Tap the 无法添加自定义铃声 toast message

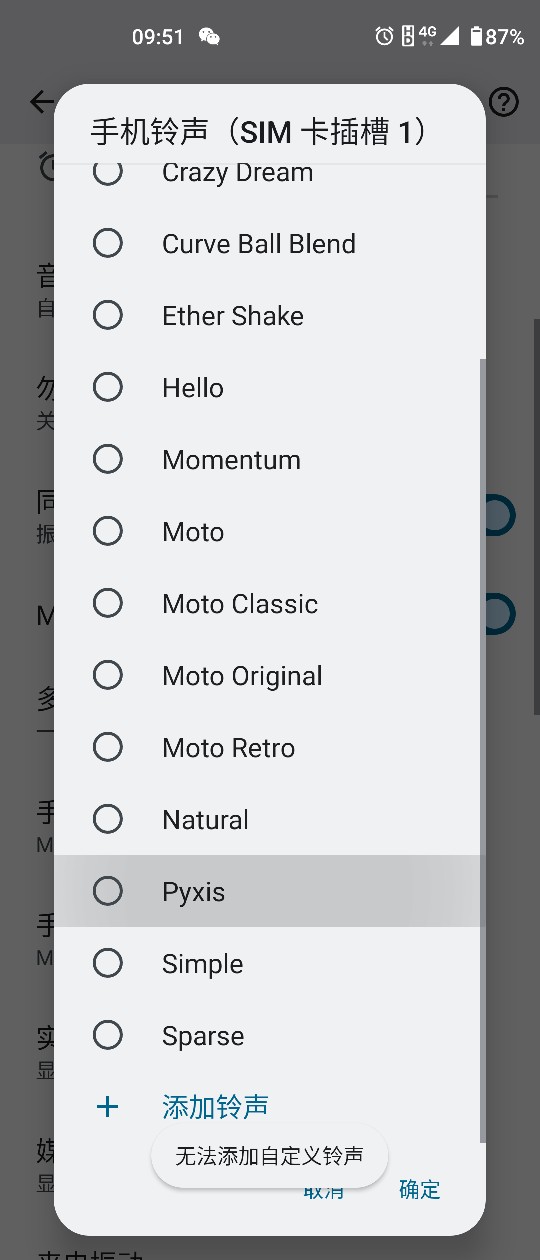tap(269, 1156)
